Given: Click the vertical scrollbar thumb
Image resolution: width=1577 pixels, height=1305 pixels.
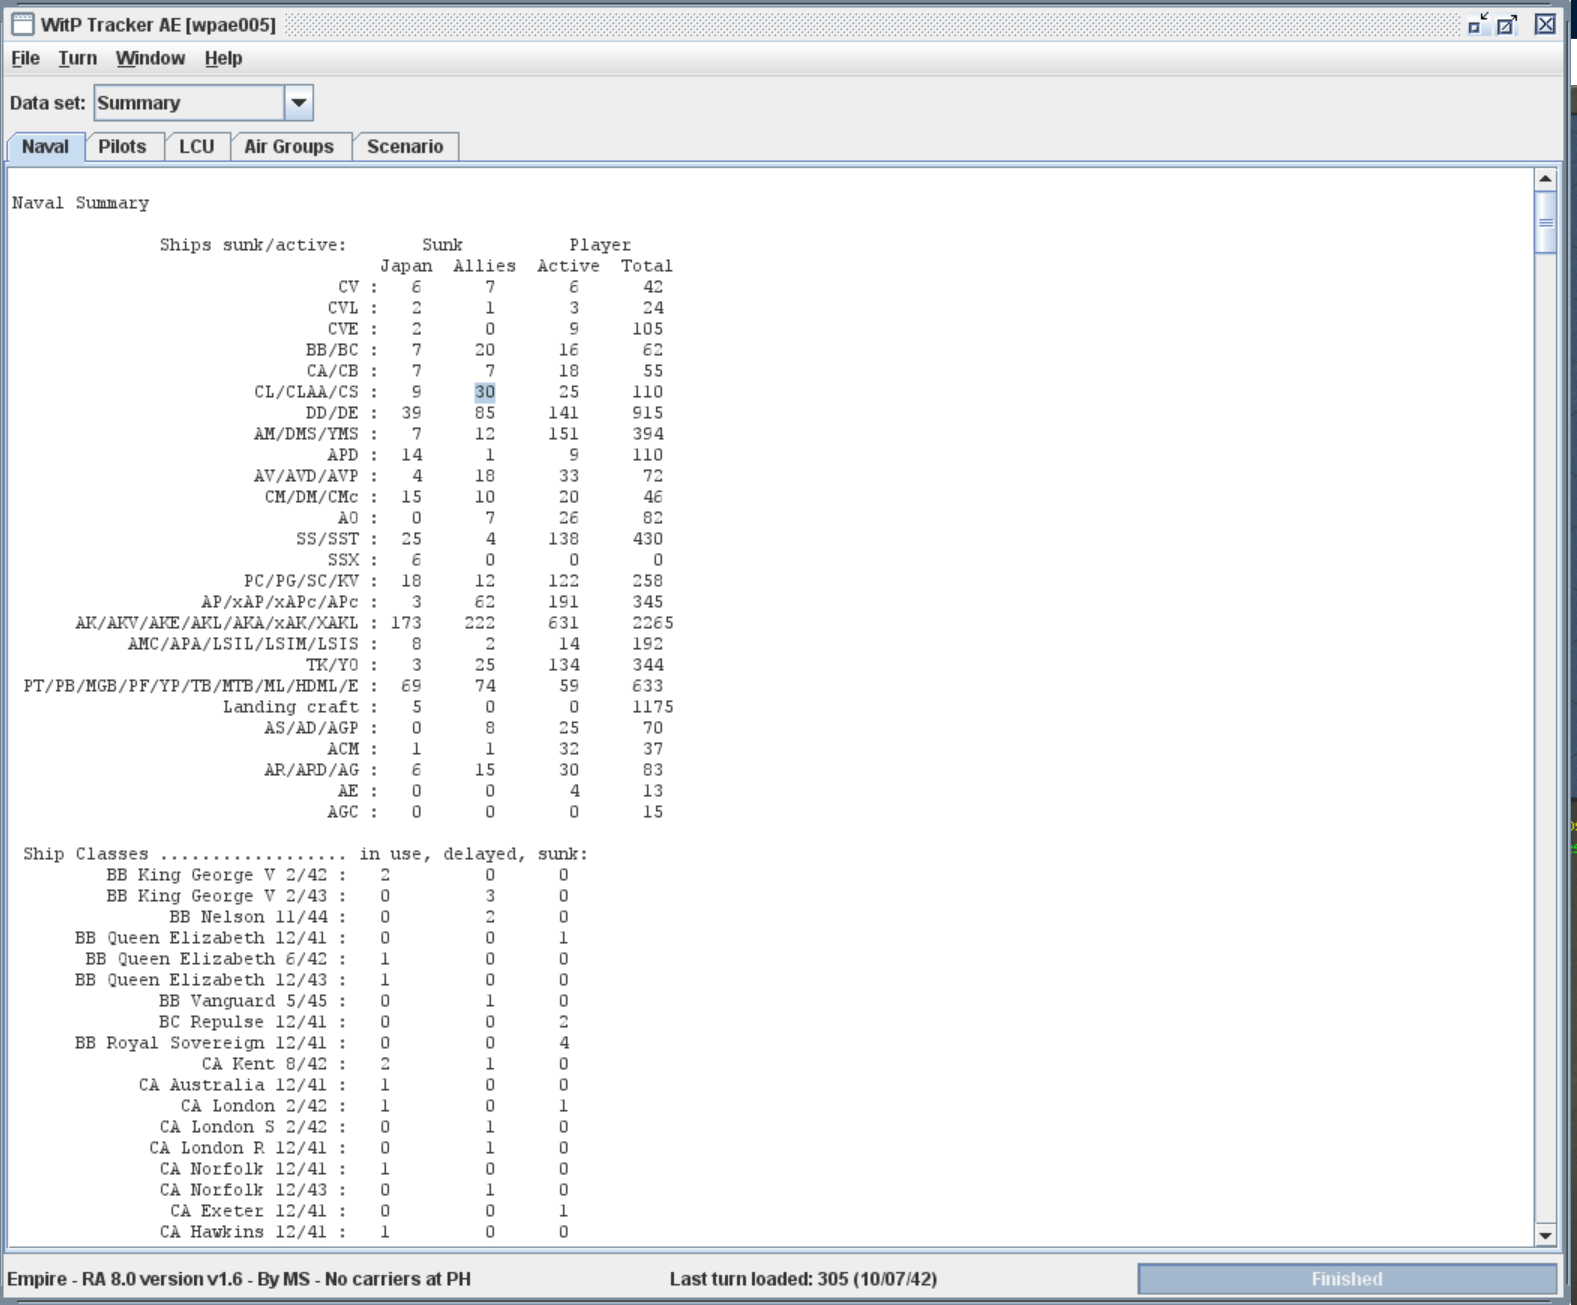Looking at the screenshot, I should 1545,222.
